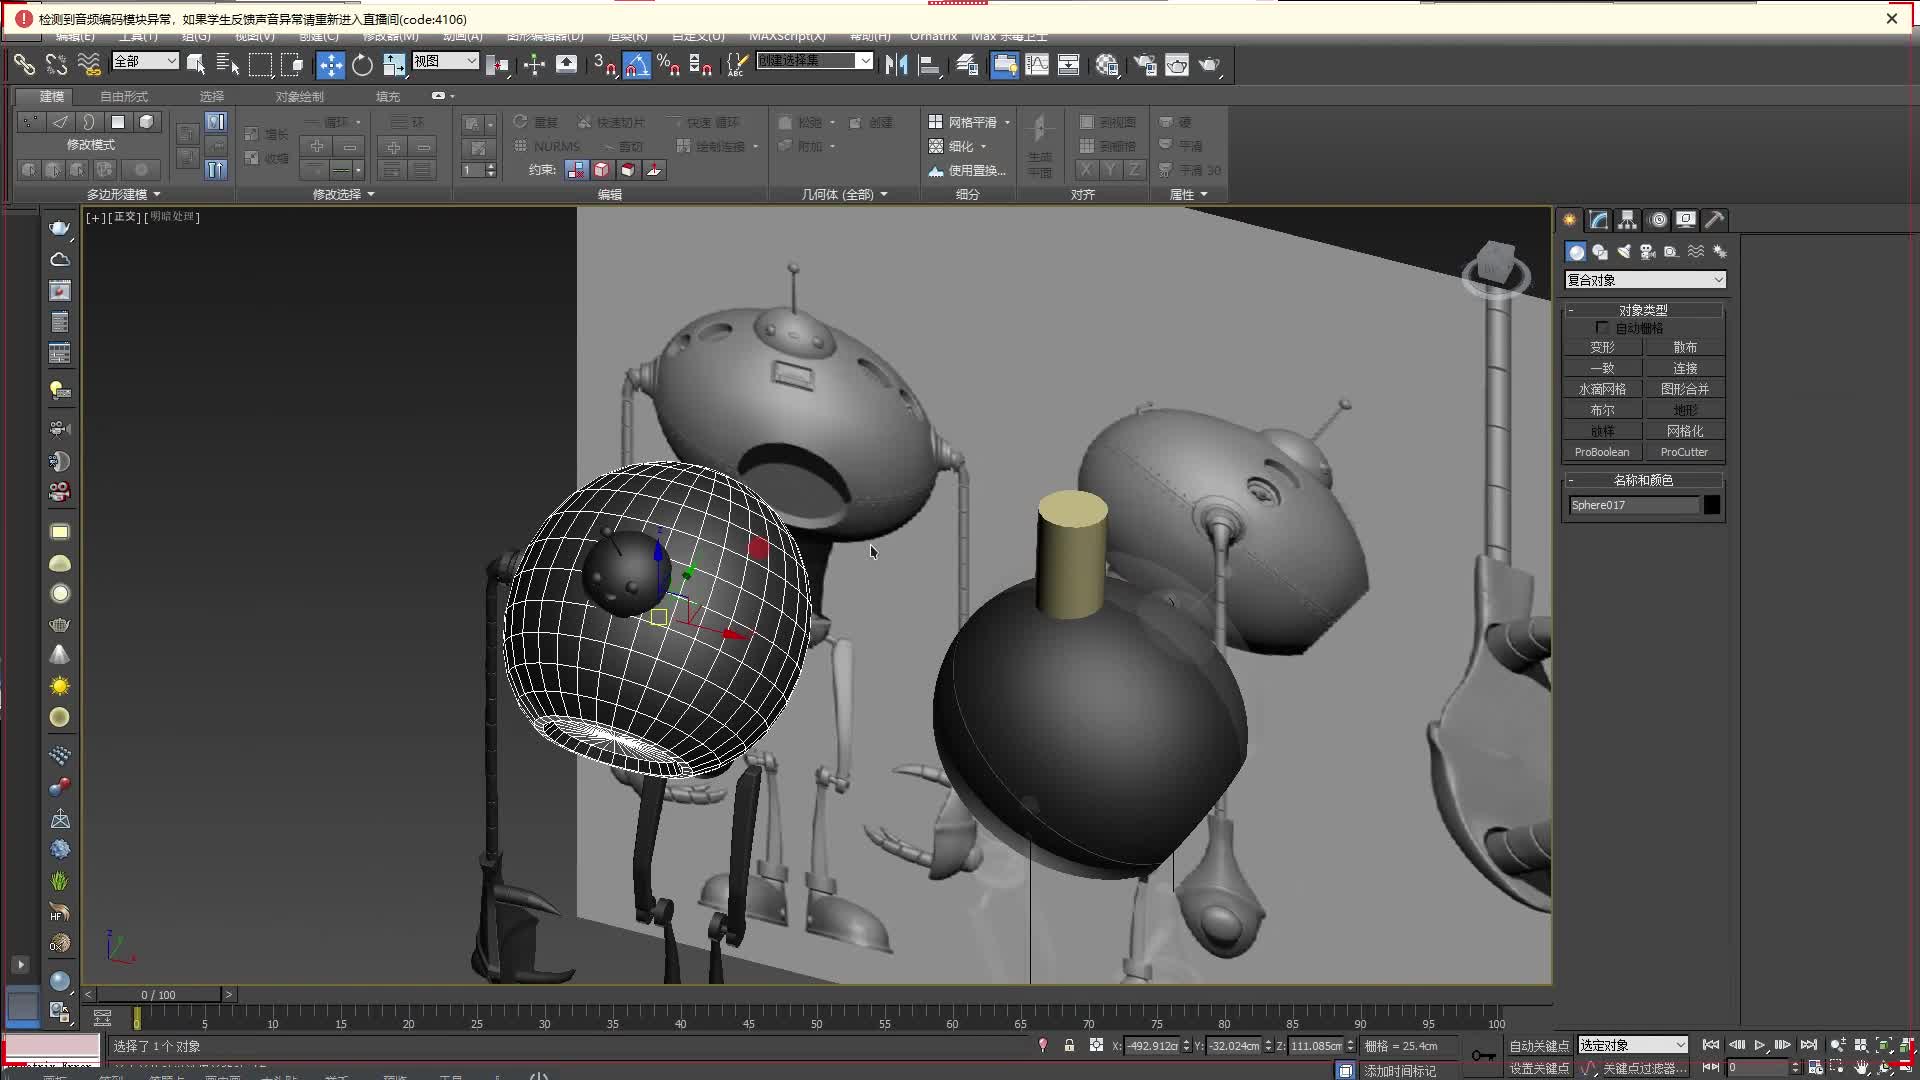Click the 布尔 compound object button
This screenshot has height=1080, width=1920.
(x=1602, y=410)
